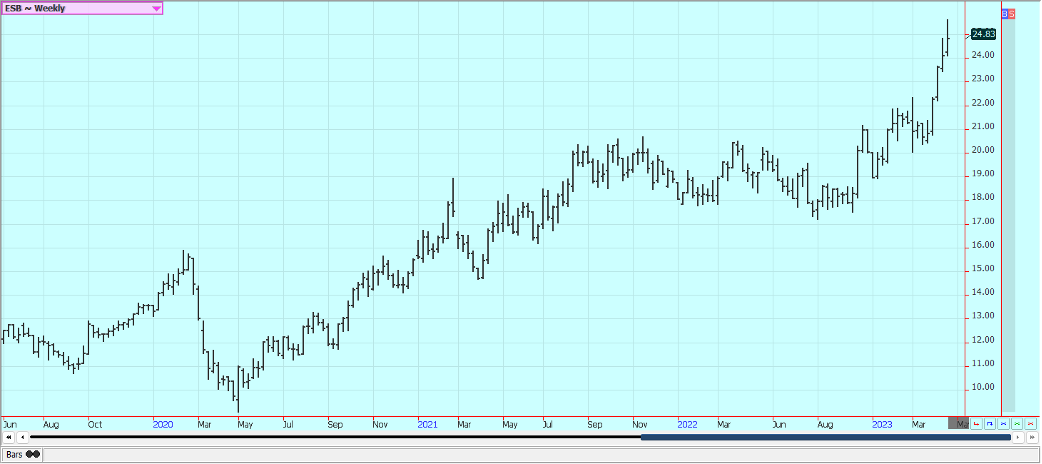Click the blue arrow icon beside time axis
The height and width of the screenshot is (464, 1042).
coord(990,425)
